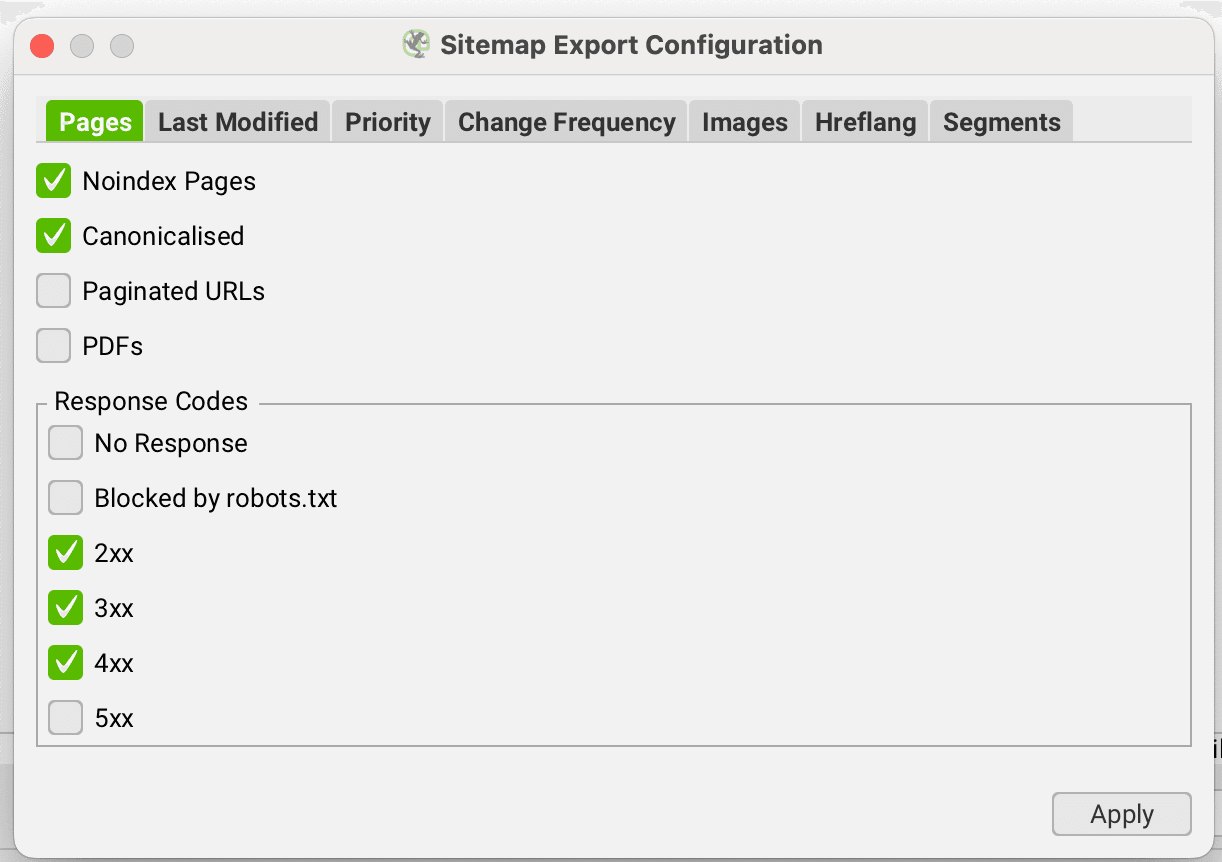
Task: Enable the No Response code option
Action: (x=65, y=442)
